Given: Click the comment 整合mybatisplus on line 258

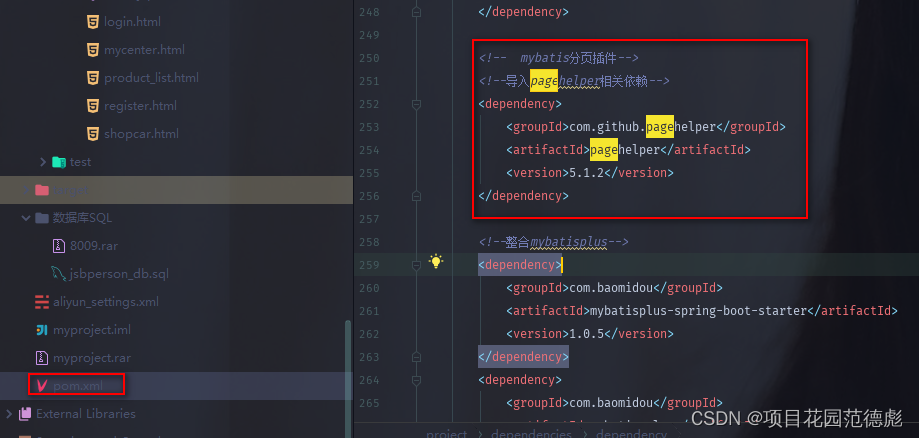Looking at the screenshot, I should pos(554,242).
